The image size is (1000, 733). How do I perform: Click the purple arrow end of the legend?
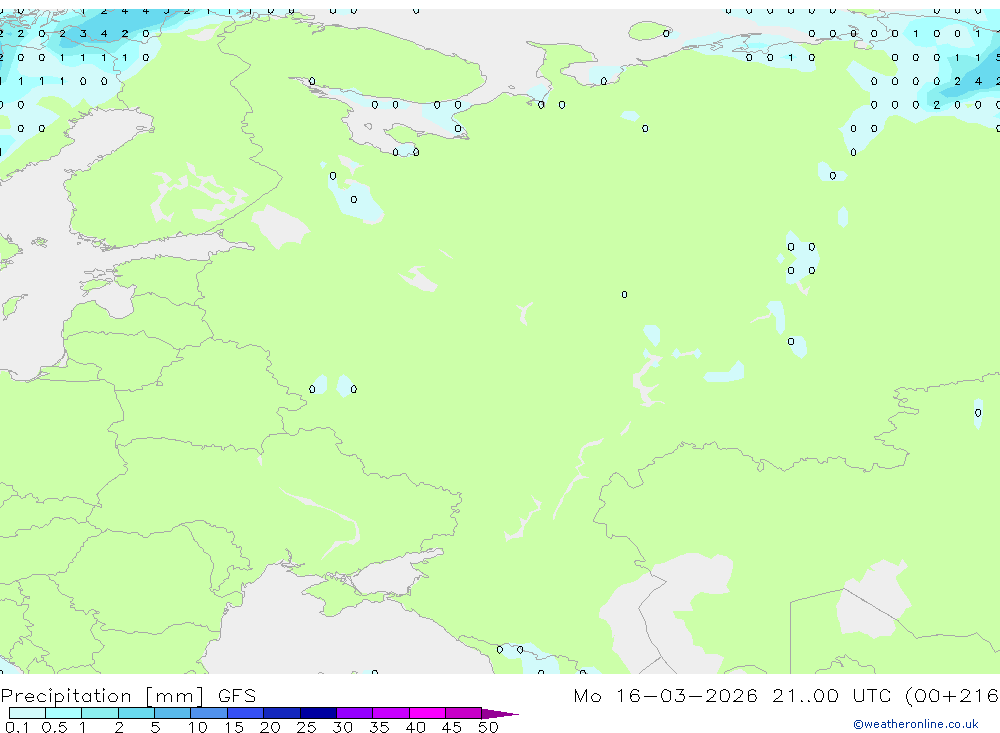[500, 713]
